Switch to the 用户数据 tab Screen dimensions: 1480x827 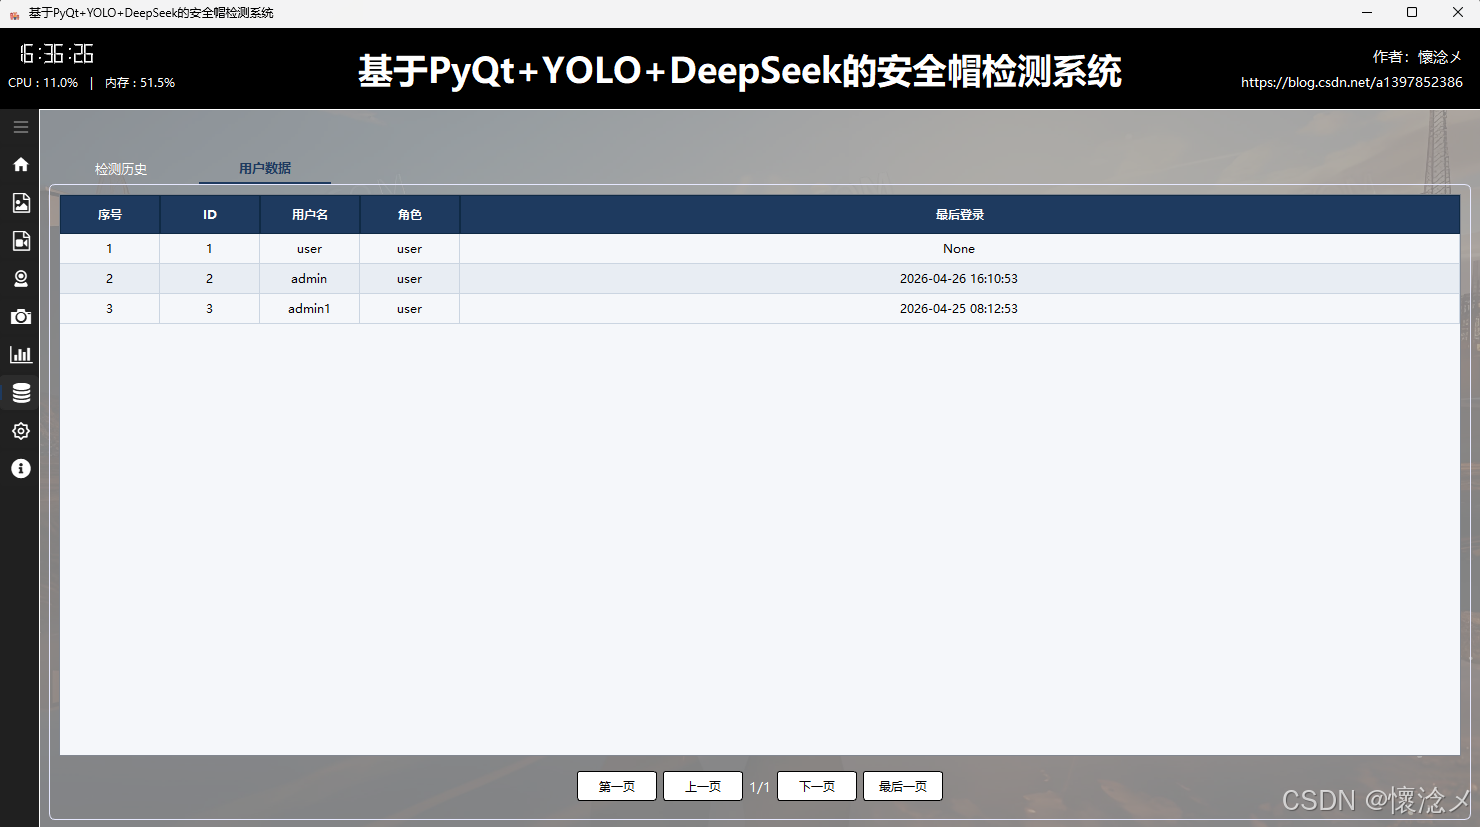coord(265,168)
